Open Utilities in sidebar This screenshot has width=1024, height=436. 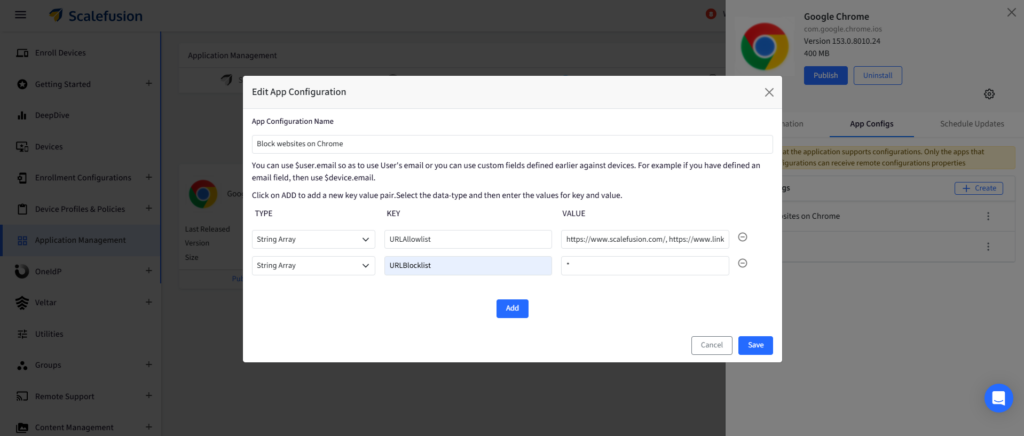tap(49, 334)
